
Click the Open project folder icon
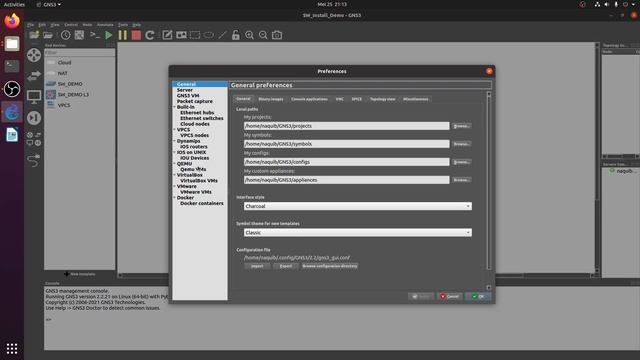[x=48, y=35]
